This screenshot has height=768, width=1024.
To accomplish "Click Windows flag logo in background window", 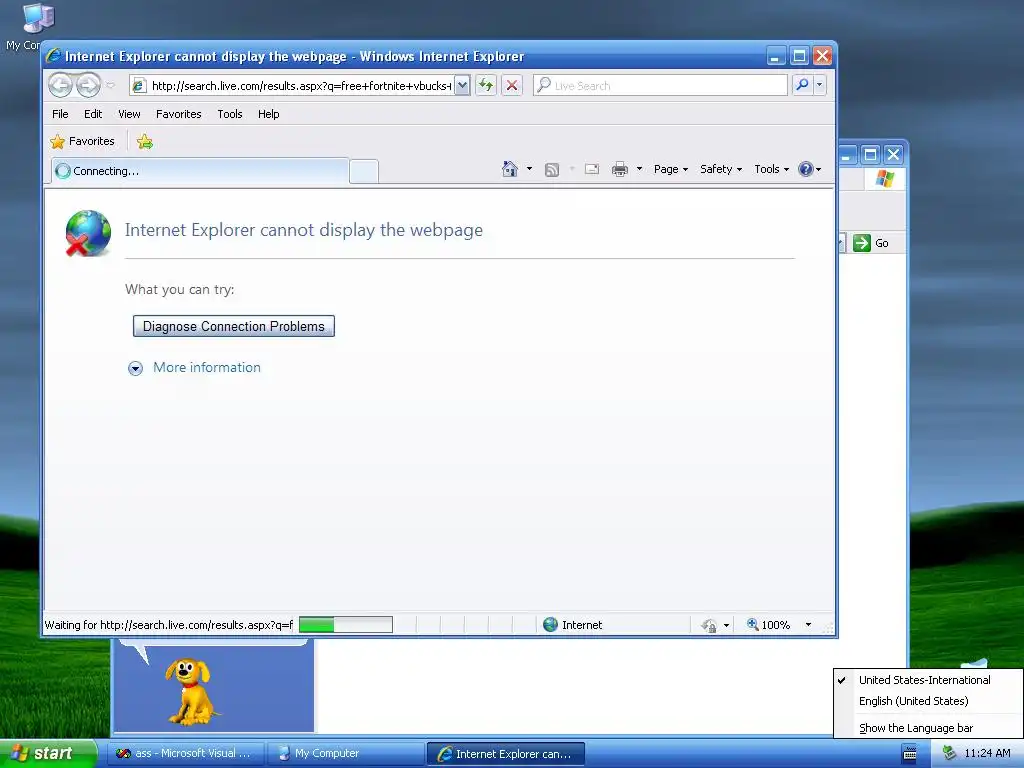I will click(x=884, y=178).
